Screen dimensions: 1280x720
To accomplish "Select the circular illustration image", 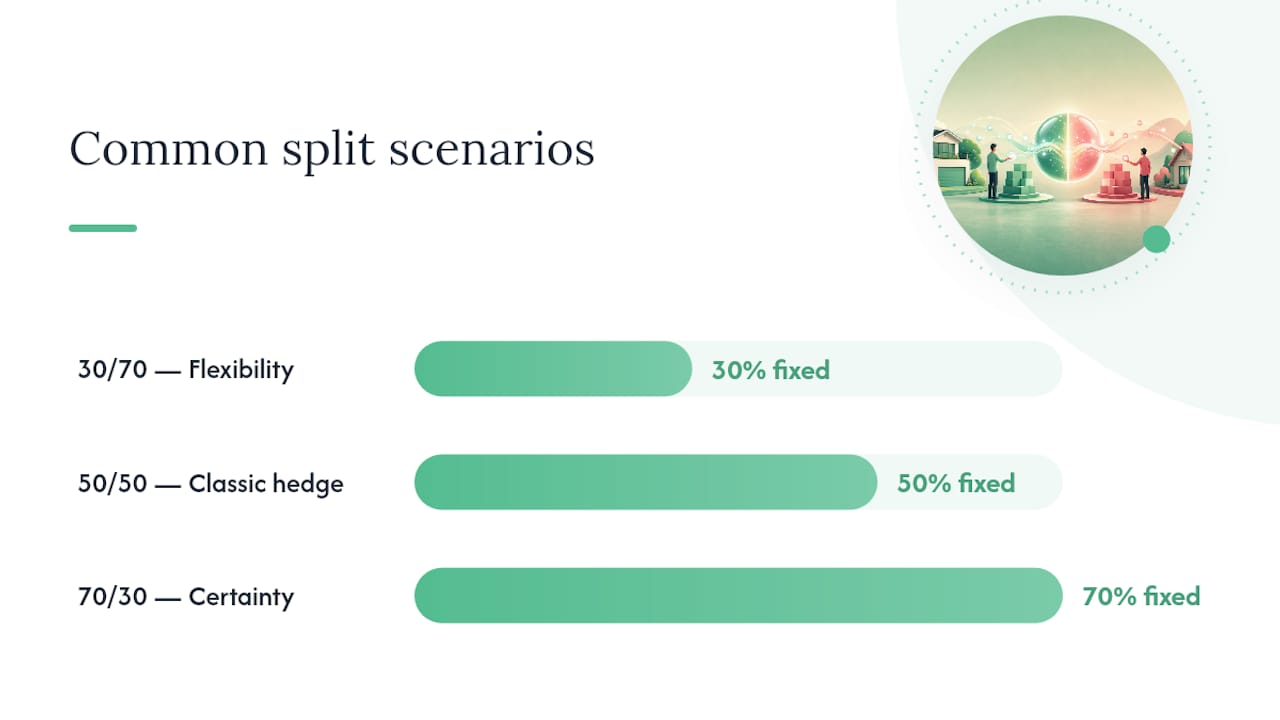I will (1062, 145).
